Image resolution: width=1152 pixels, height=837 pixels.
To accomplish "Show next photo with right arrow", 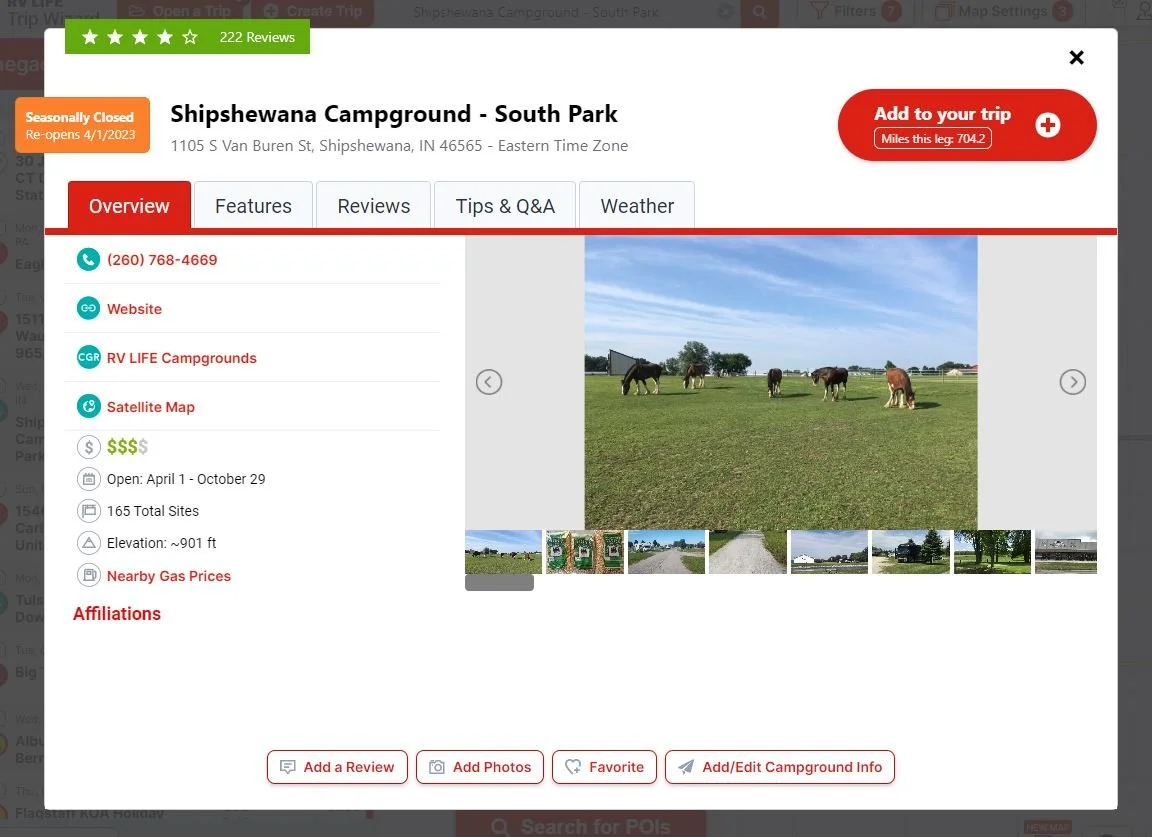I will click(1073, 382).
